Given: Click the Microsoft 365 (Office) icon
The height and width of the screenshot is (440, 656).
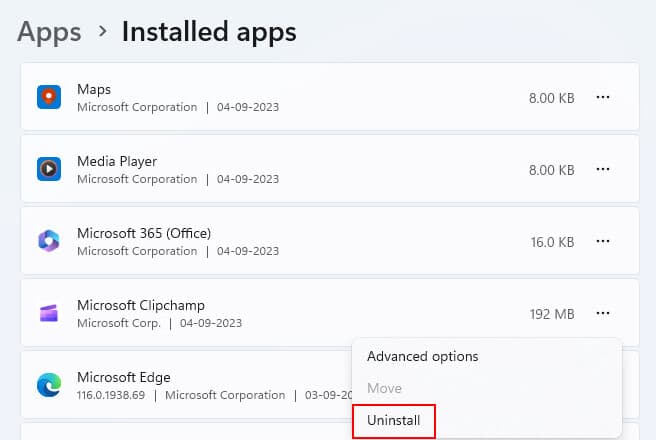Looking at the screenshot, I should tap(49, 241).
